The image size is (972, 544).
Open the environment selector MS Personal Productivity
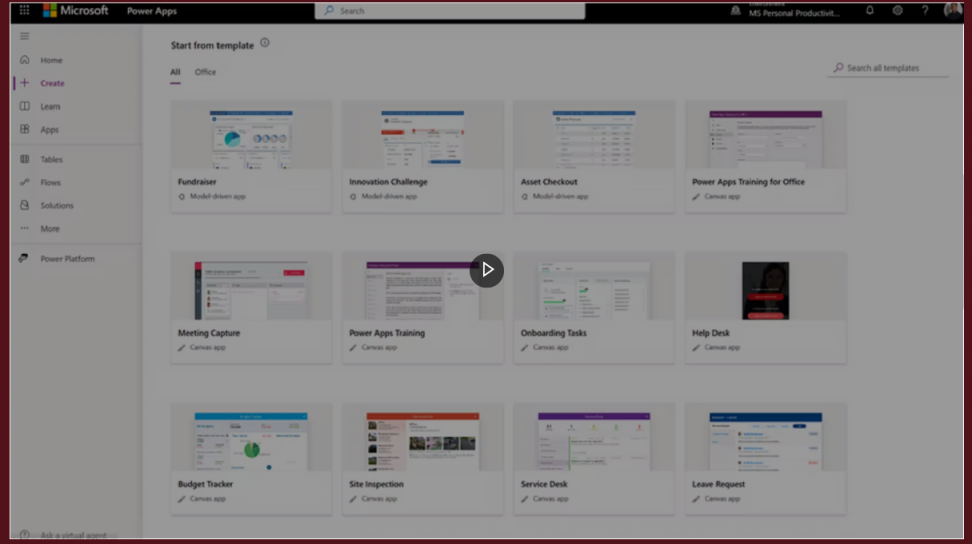pyautogui.click(x=794, y=12)
